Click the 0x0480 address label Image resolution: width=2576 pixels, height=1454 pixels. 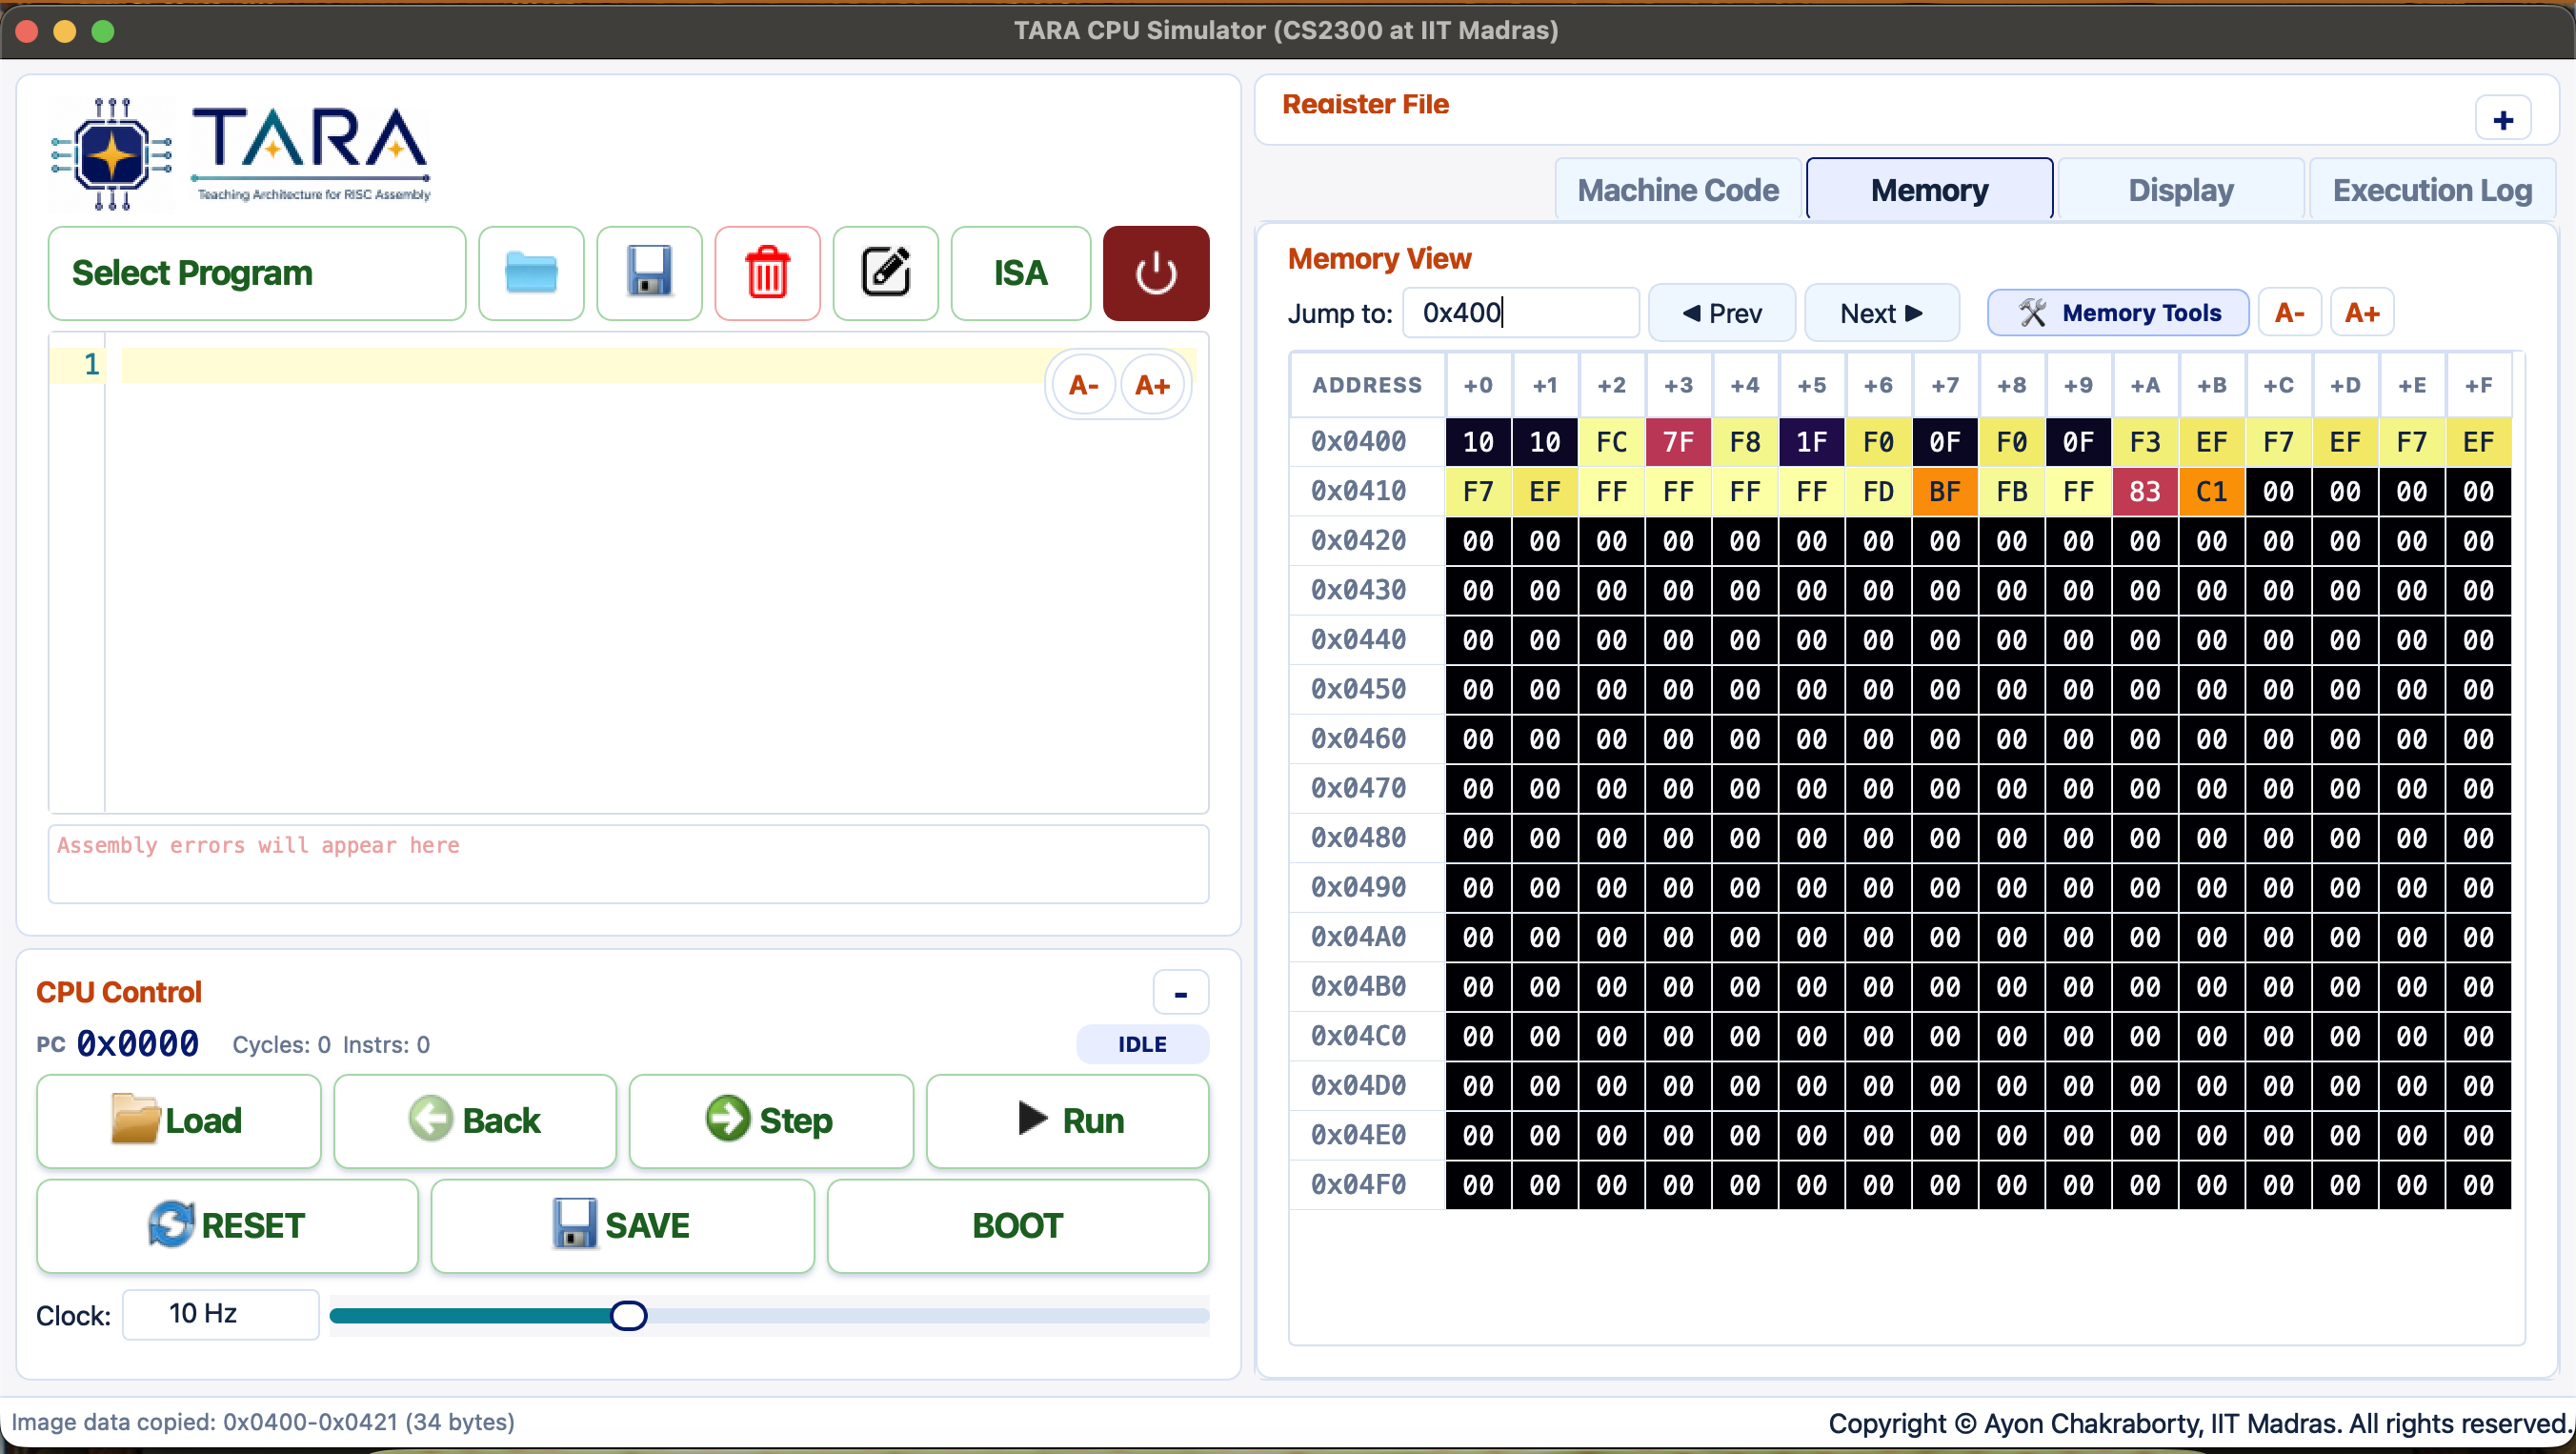(x=1358, y=839)
